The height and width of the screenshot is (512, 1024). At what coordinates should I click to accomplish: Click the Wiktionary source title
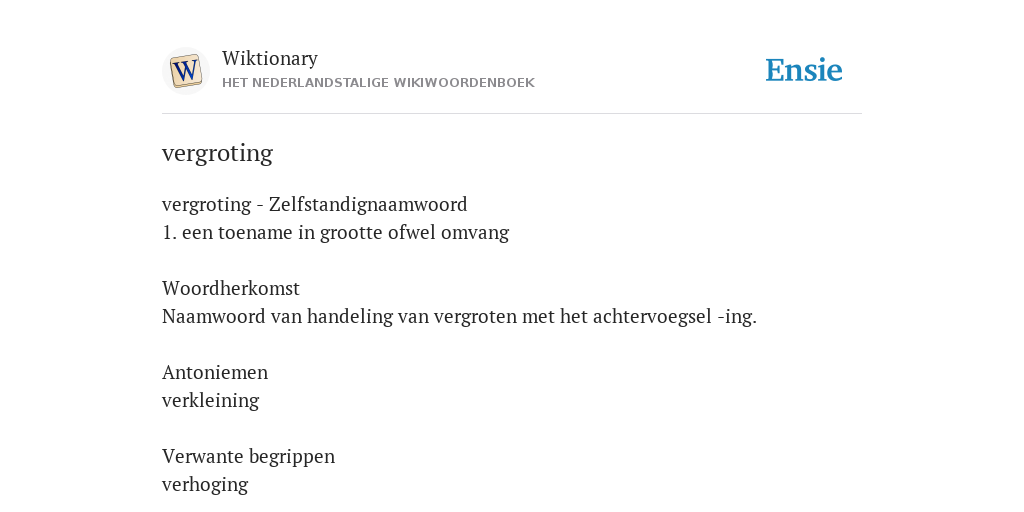point(270,58)
